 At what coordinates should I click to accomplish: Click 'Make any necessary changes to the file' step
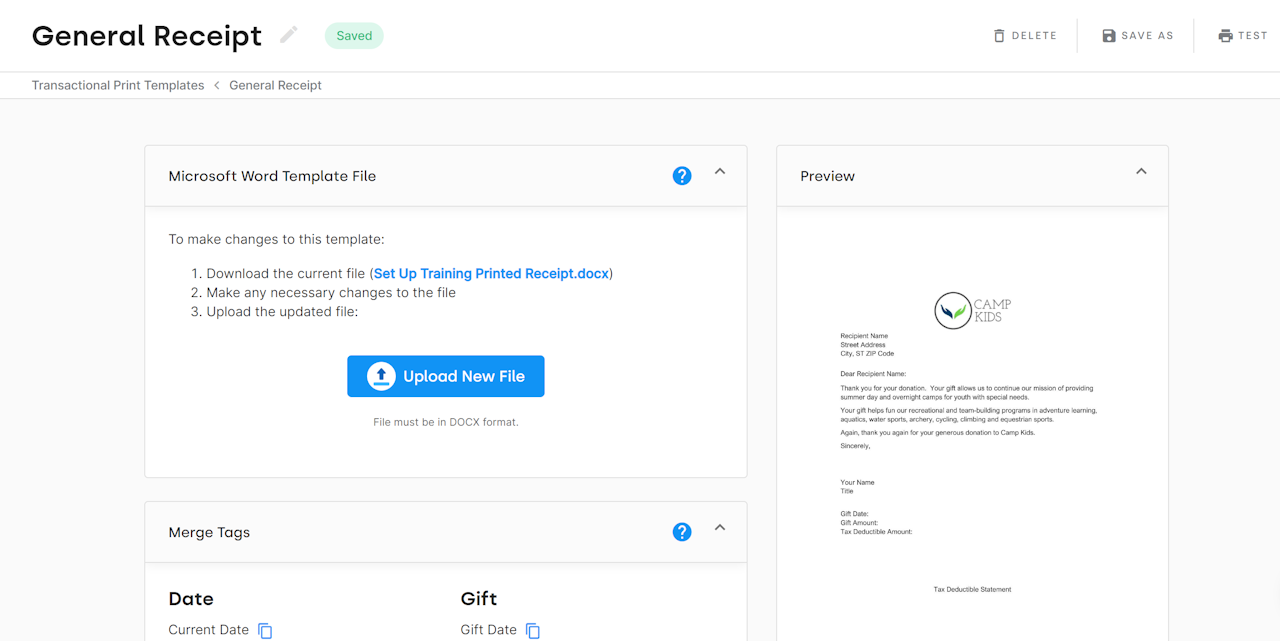tap(331, 293)
